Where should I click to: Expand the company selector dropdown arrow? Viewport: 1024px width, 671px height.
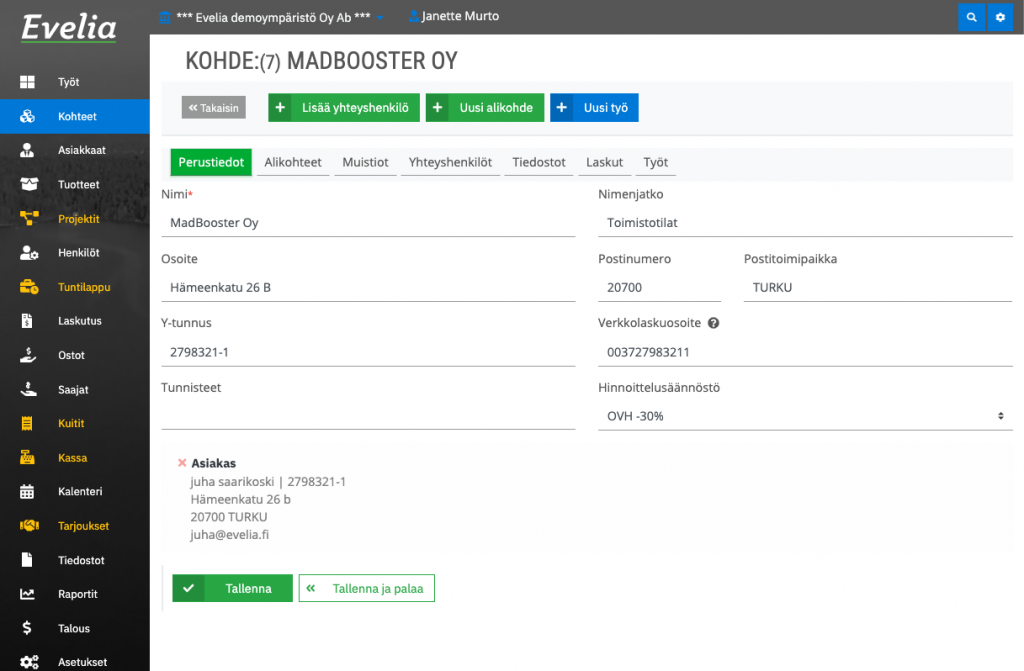pyautogui.click(x=380, y=18)
